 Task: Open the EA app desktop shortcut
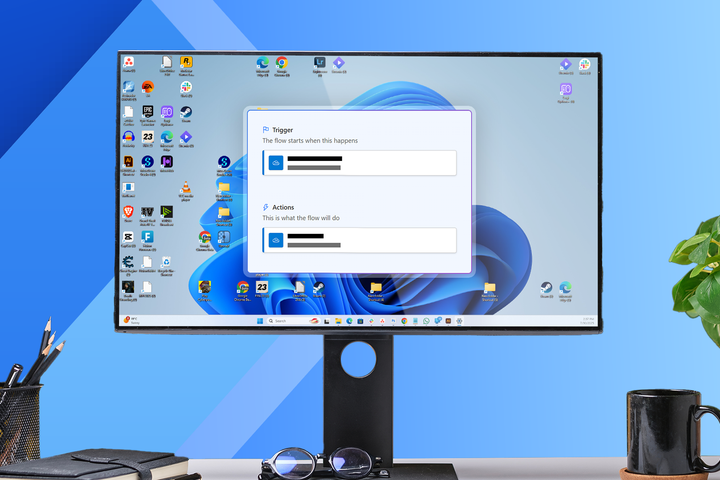tap(147, 87)
